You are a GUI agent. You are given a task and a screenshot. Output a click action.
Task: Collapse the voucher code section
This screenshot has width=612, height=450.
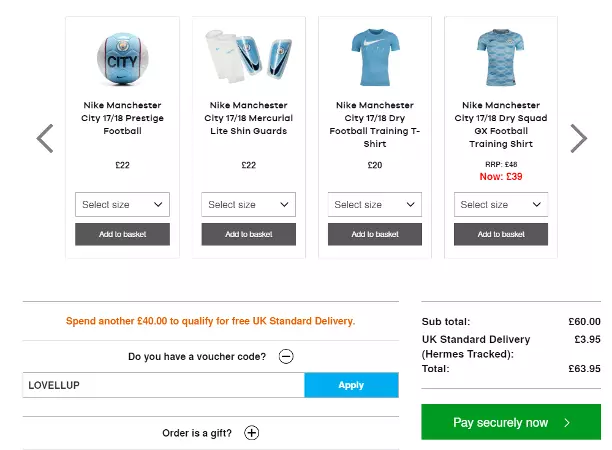(x=286, y=356)
